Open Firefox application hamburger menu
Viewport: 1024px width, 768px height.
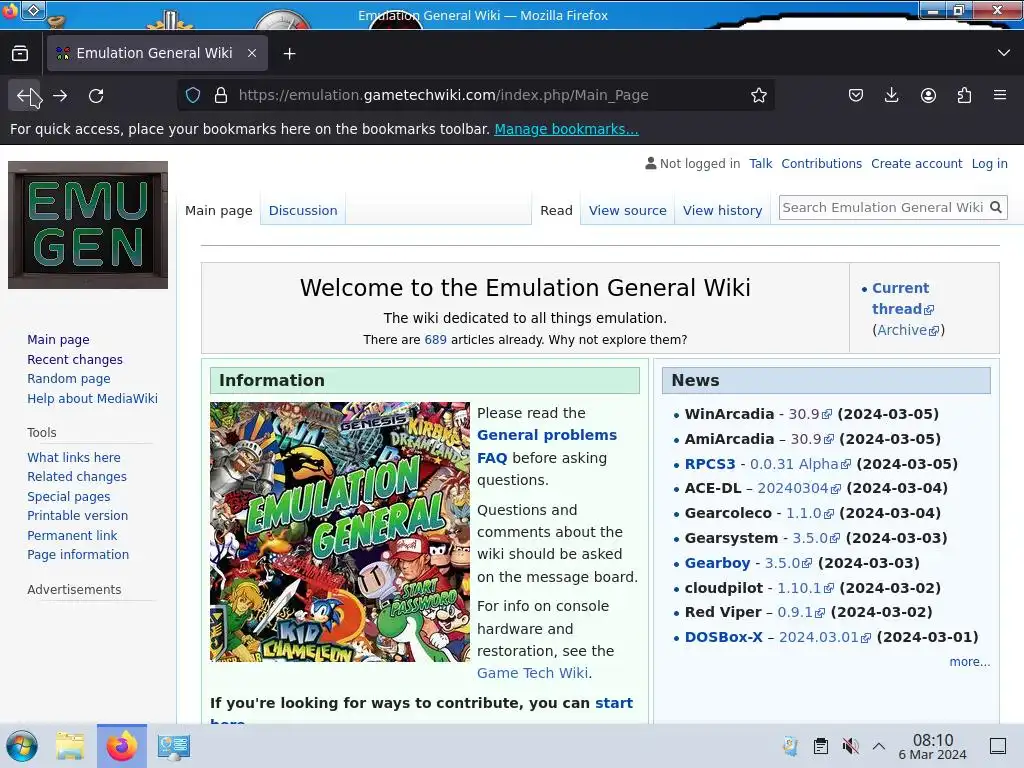click(x=1000, y=95)
